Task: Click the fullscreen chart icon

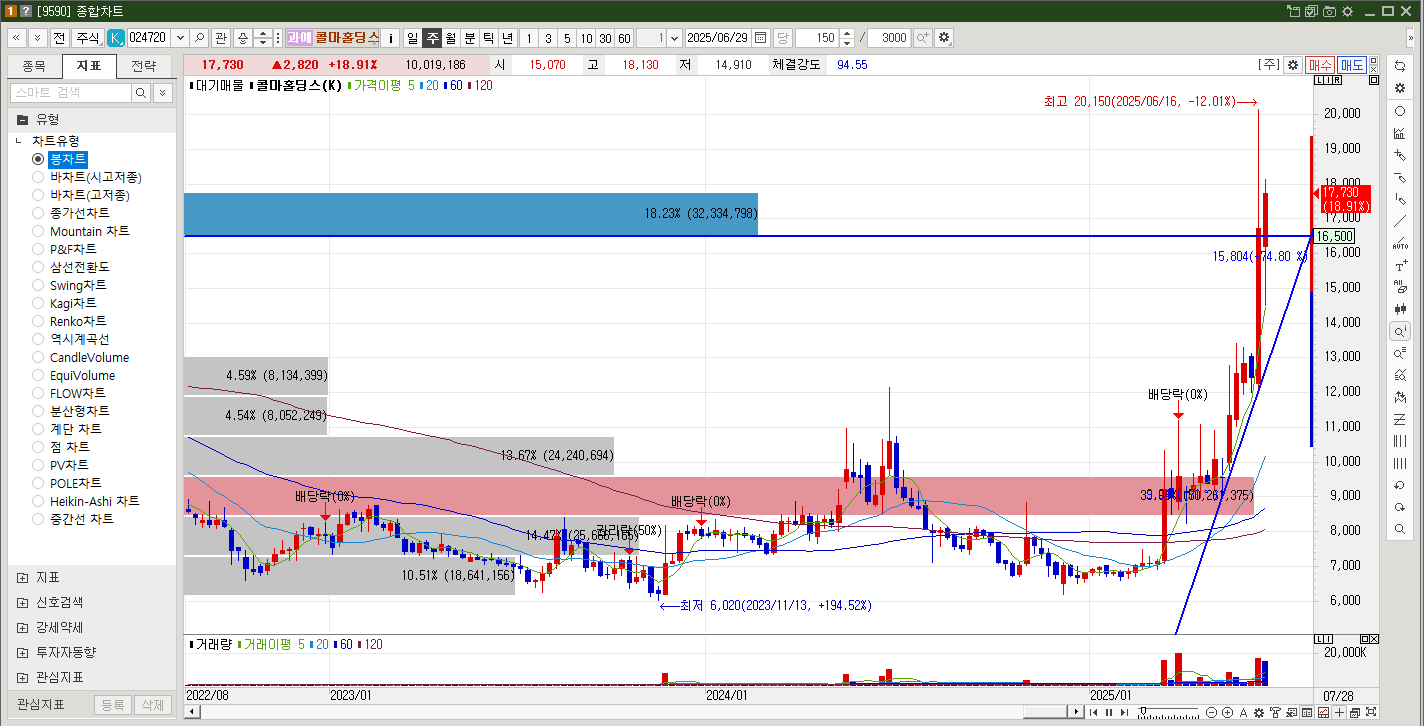Action: [x=1371, y=712]
